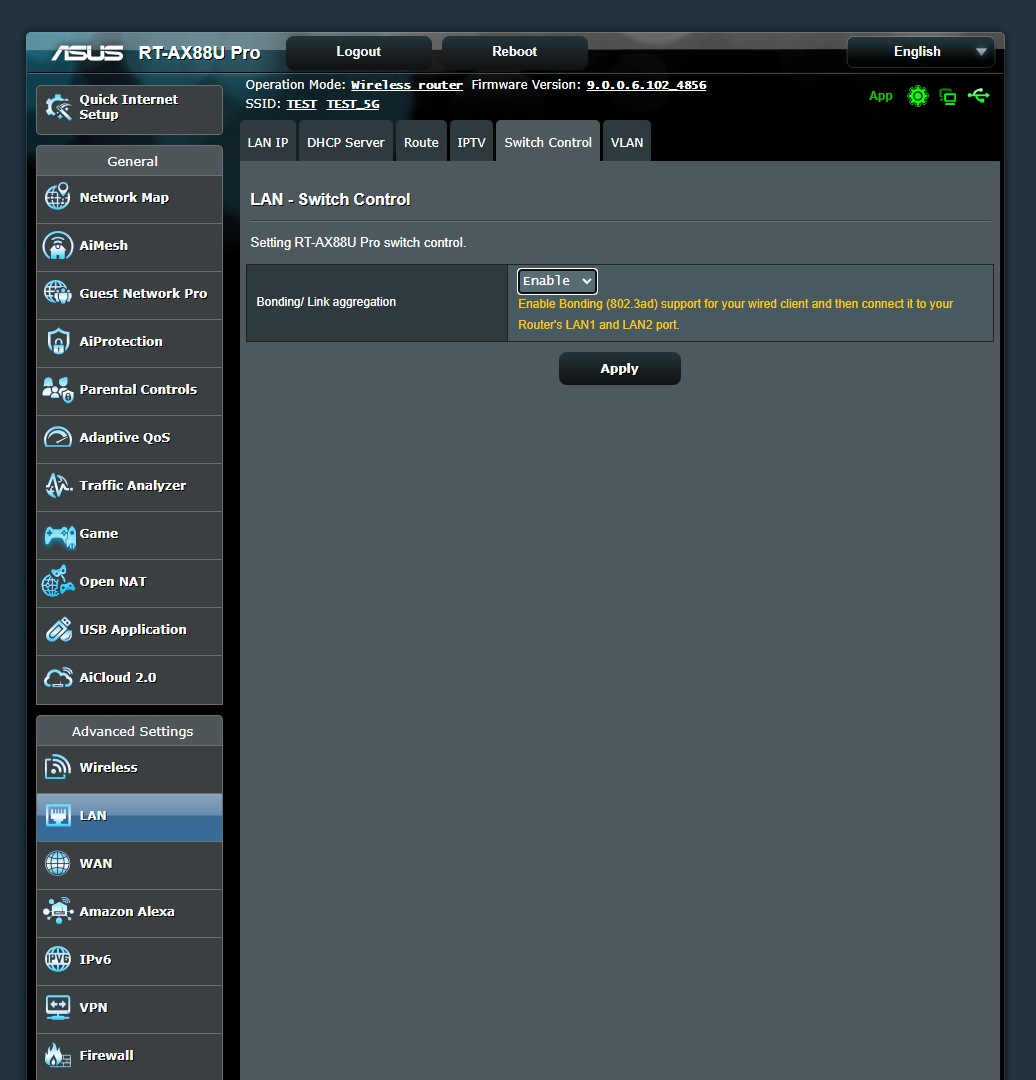
Task: Select the Switch Control tab
Action: tap(548, 143)
